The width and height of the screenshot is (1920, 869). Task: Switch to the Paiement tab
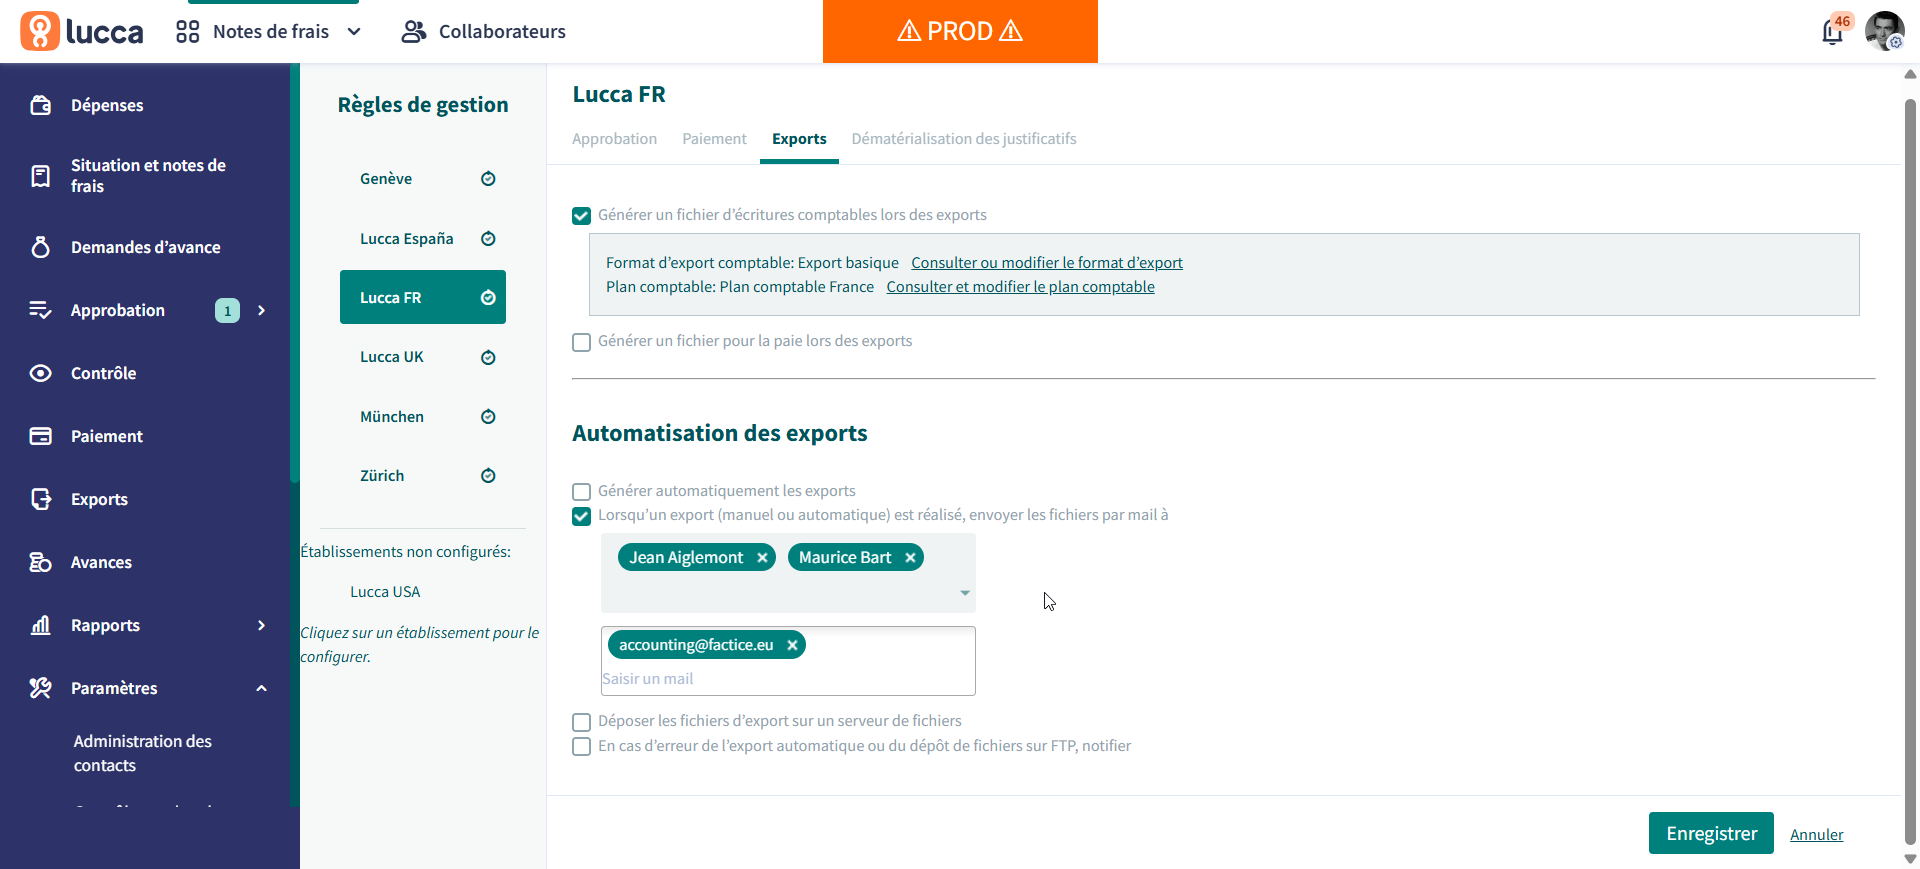pyautogui.click(x=714, y=139)
